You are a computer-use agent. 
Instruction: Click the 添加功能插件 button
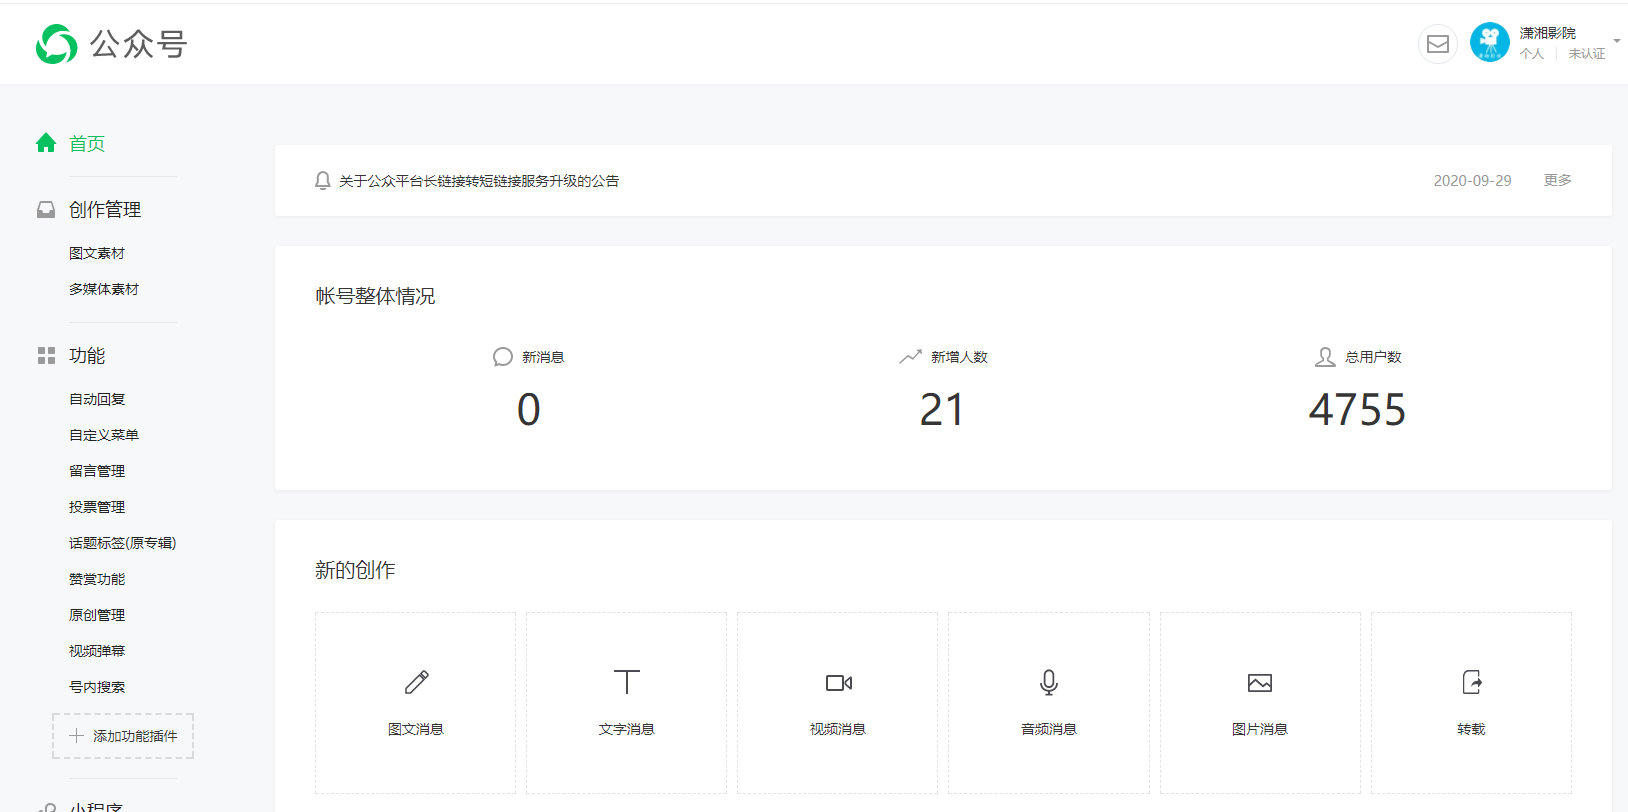pos(123,736)
